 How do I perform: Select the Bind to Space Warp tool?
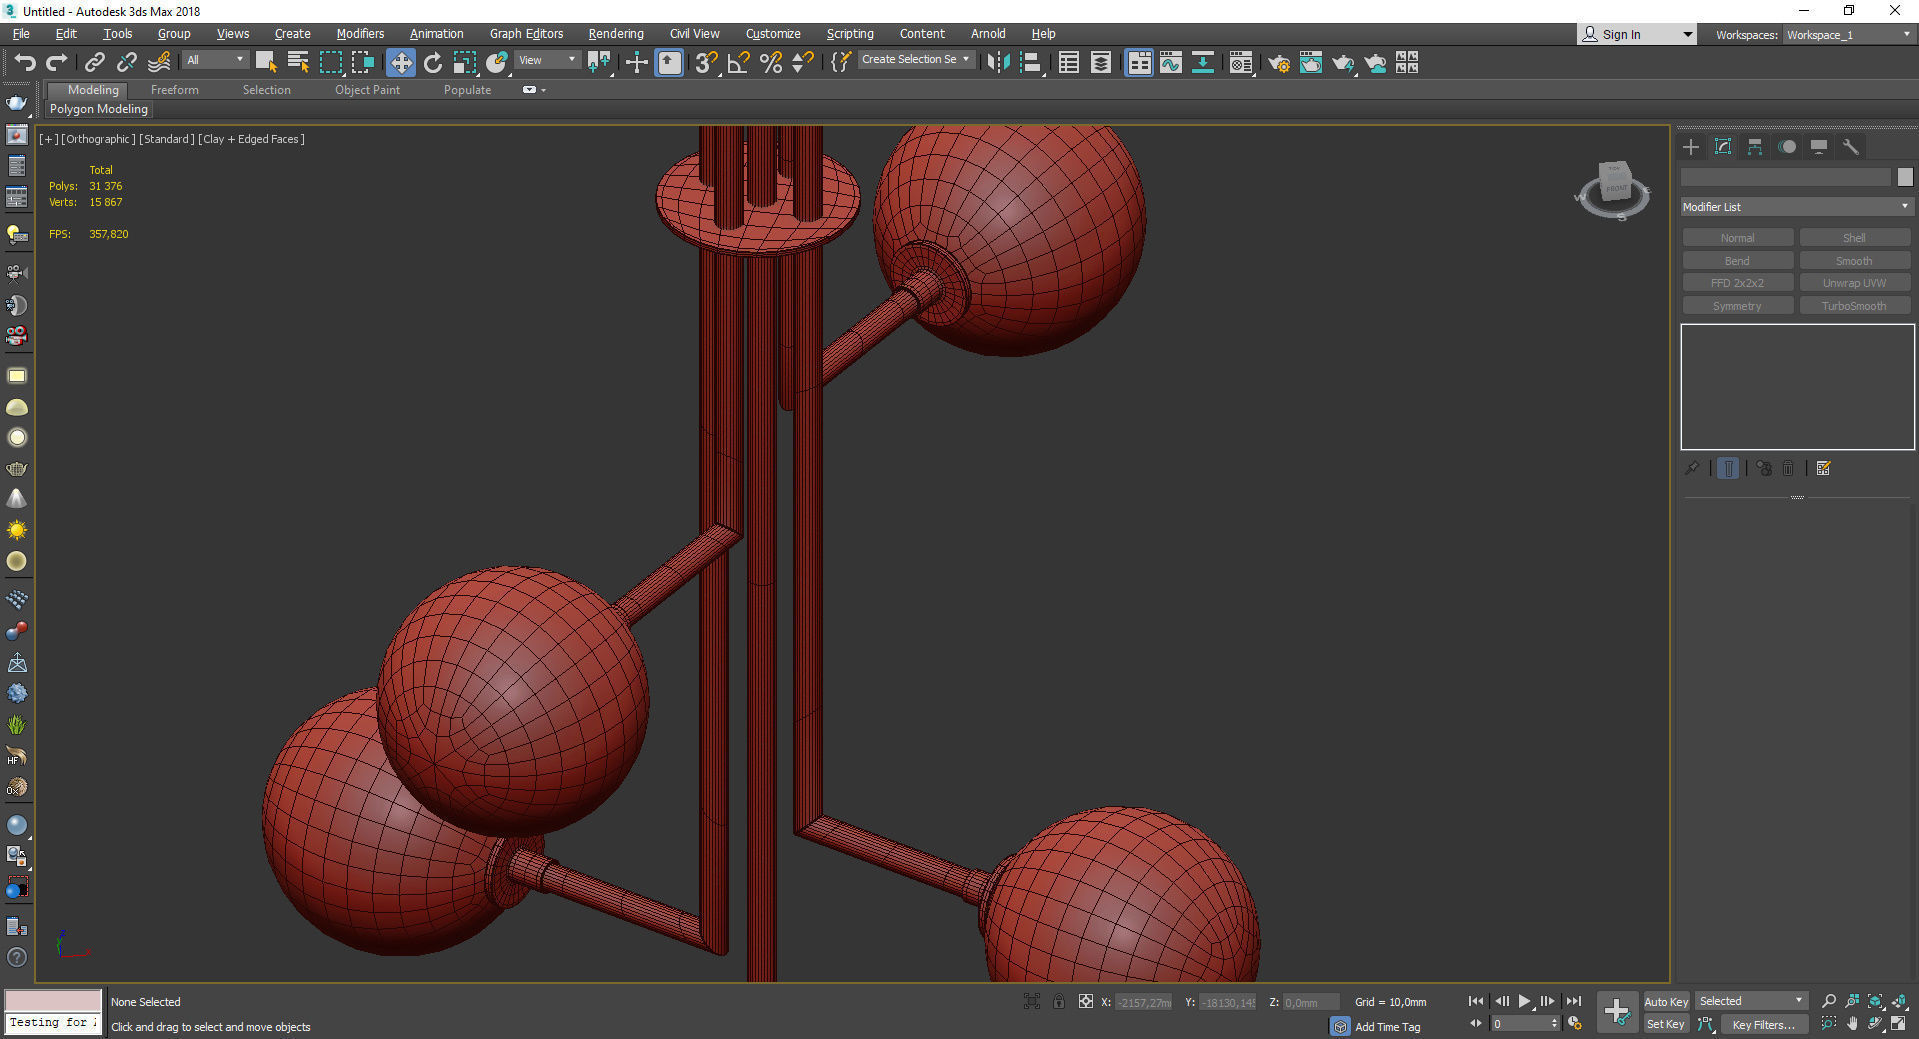tap(159, 63)
